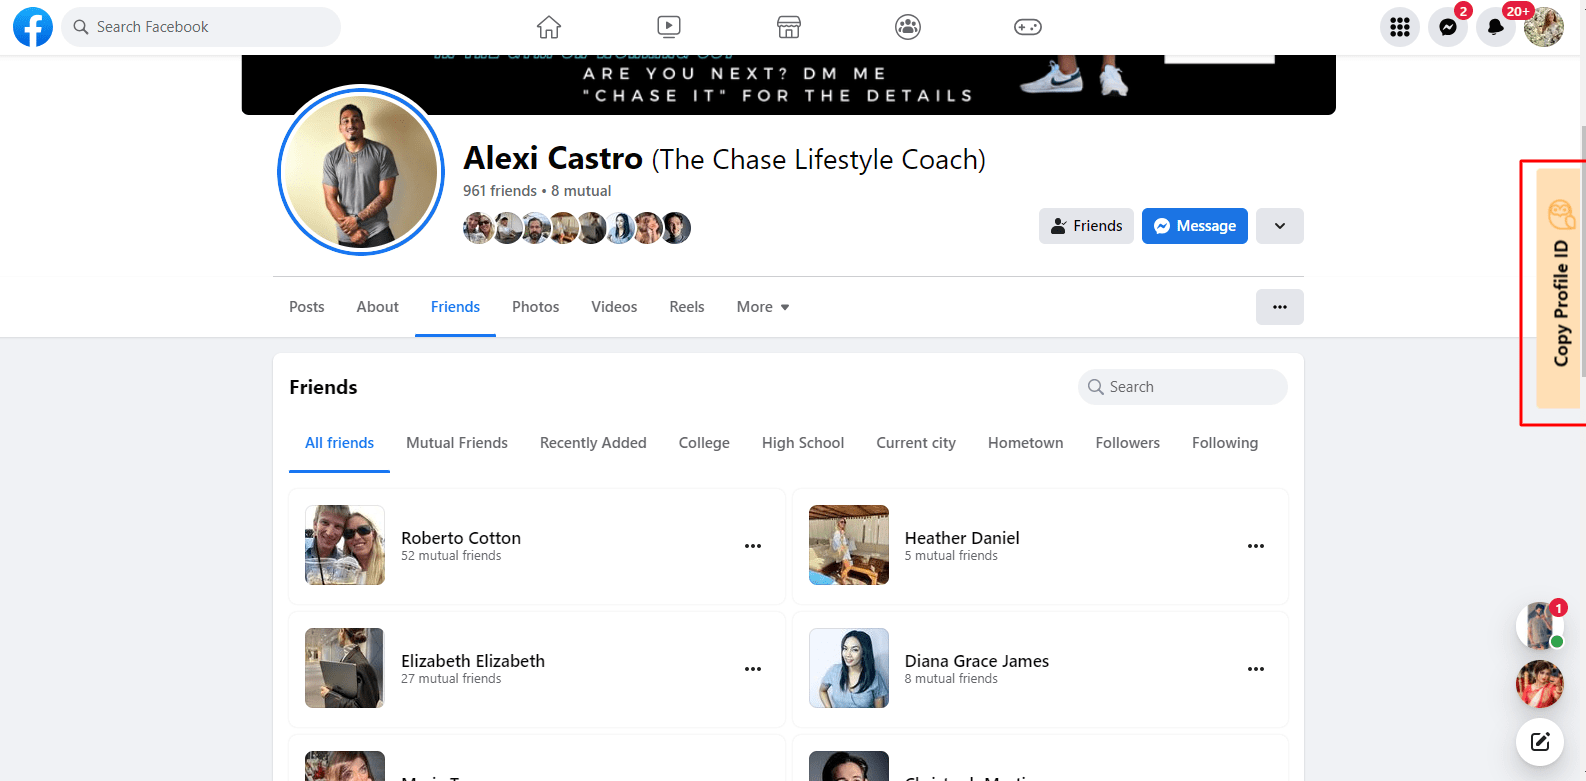The height and width of the screenshot is (781, 1586).
Task: Click the Search Facebook field
Action: 201,27
